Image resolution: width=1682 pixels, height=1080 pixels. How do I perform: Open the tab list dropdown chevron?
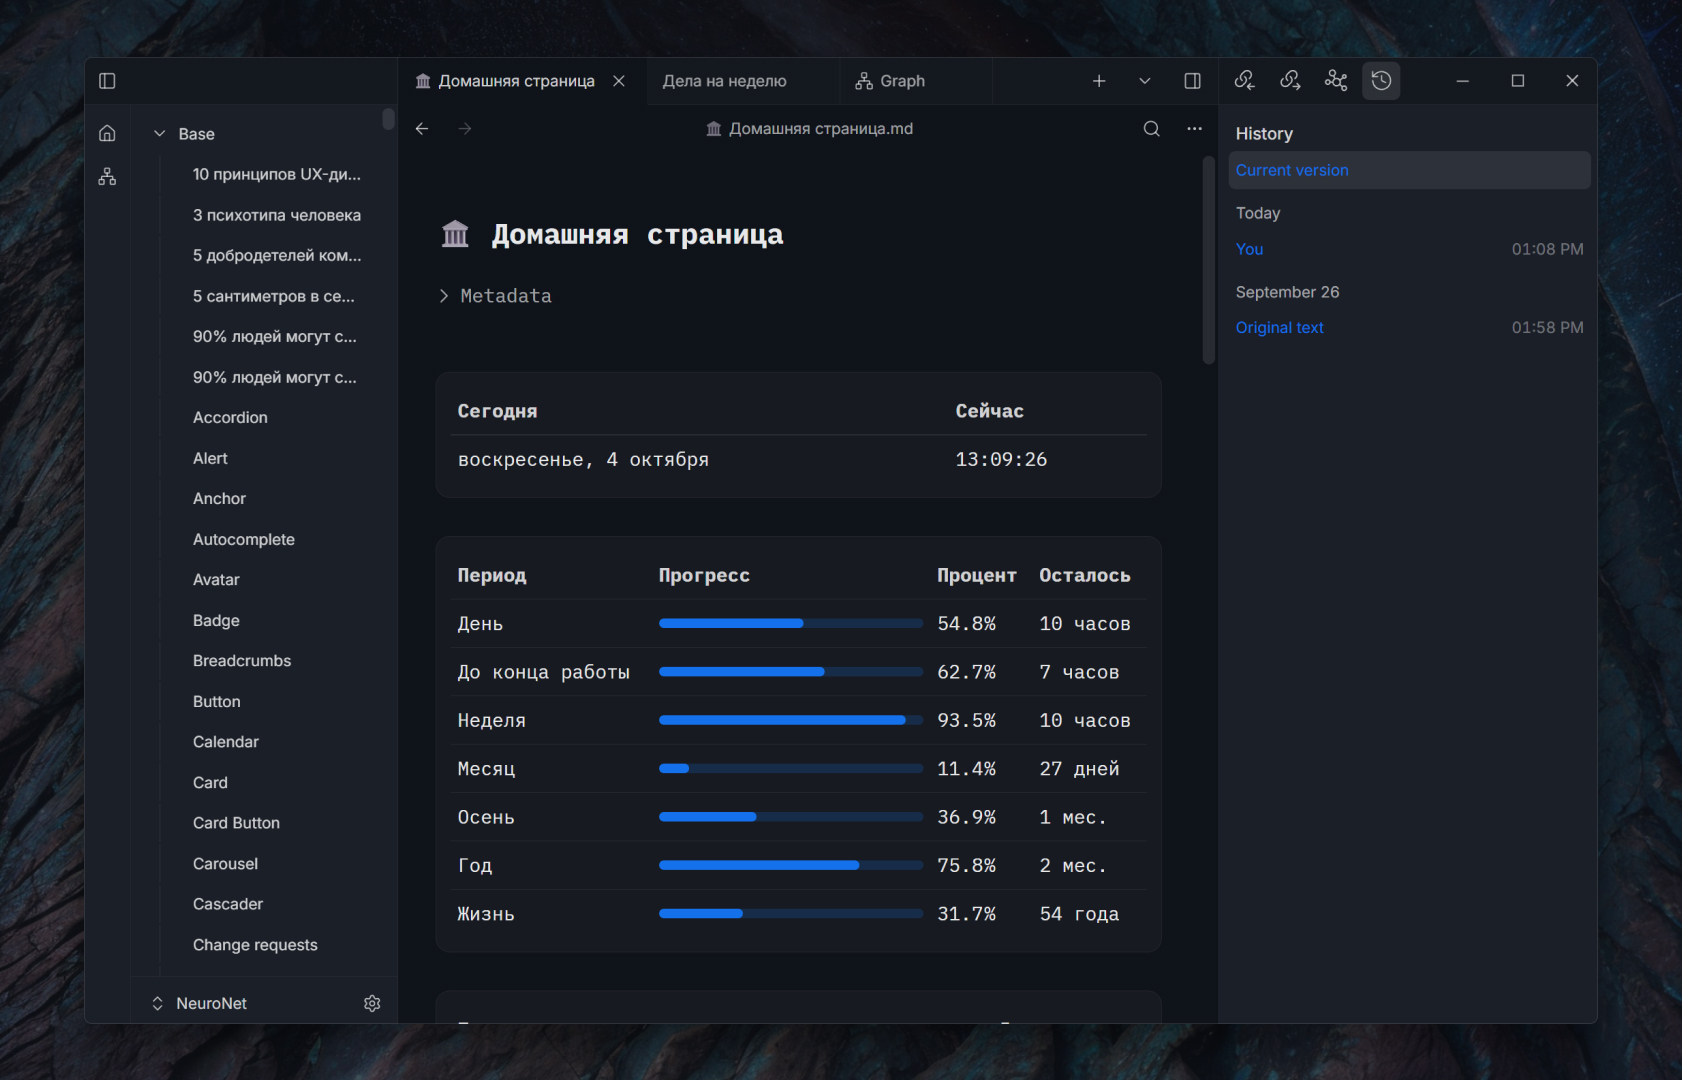tap(1145, 81)
